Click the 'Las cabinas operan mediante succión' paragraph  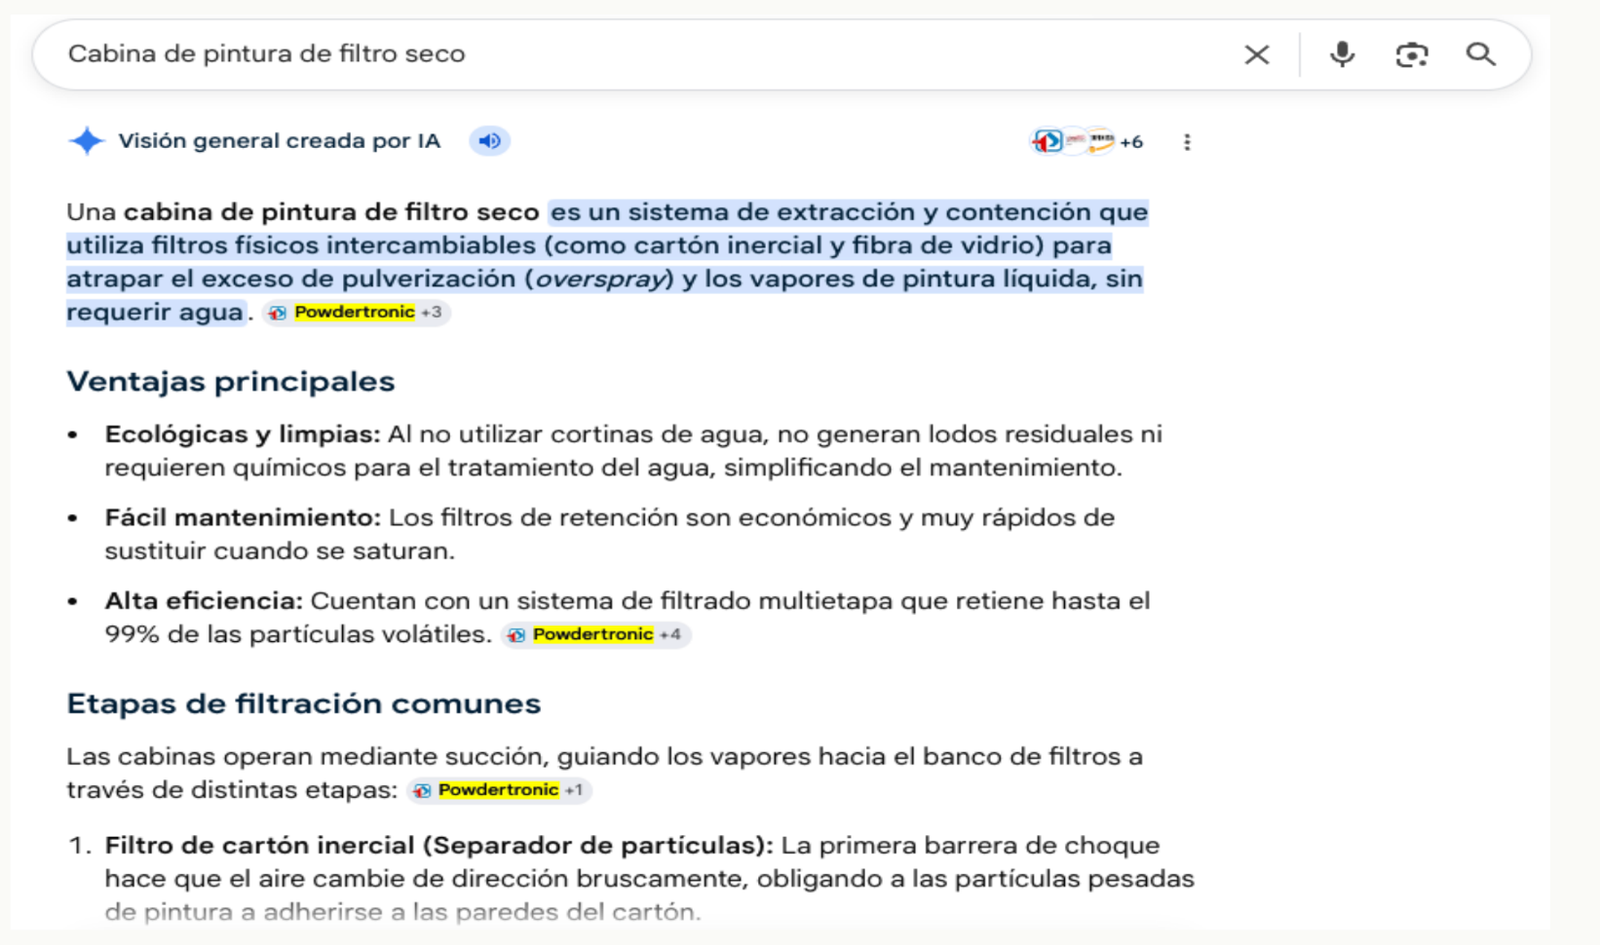(605, 773)
